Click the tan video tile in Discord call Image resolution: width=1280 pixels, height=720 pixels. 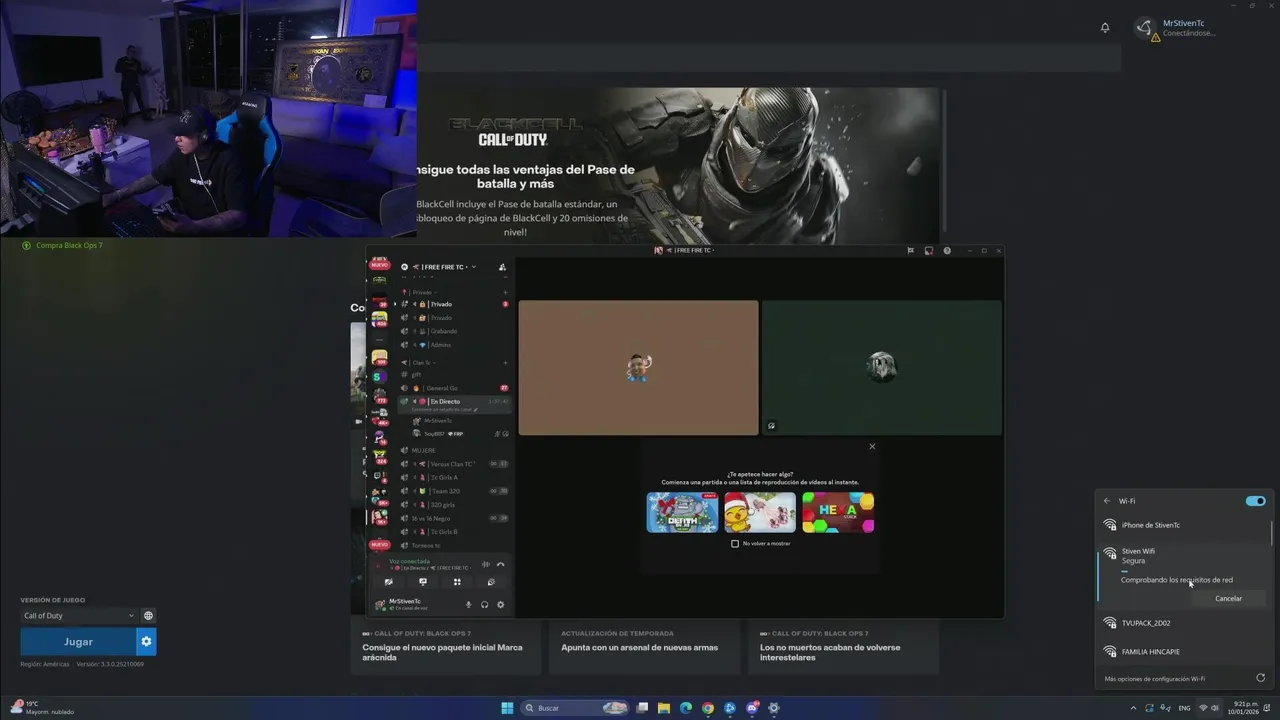click(x=638, y=368)
